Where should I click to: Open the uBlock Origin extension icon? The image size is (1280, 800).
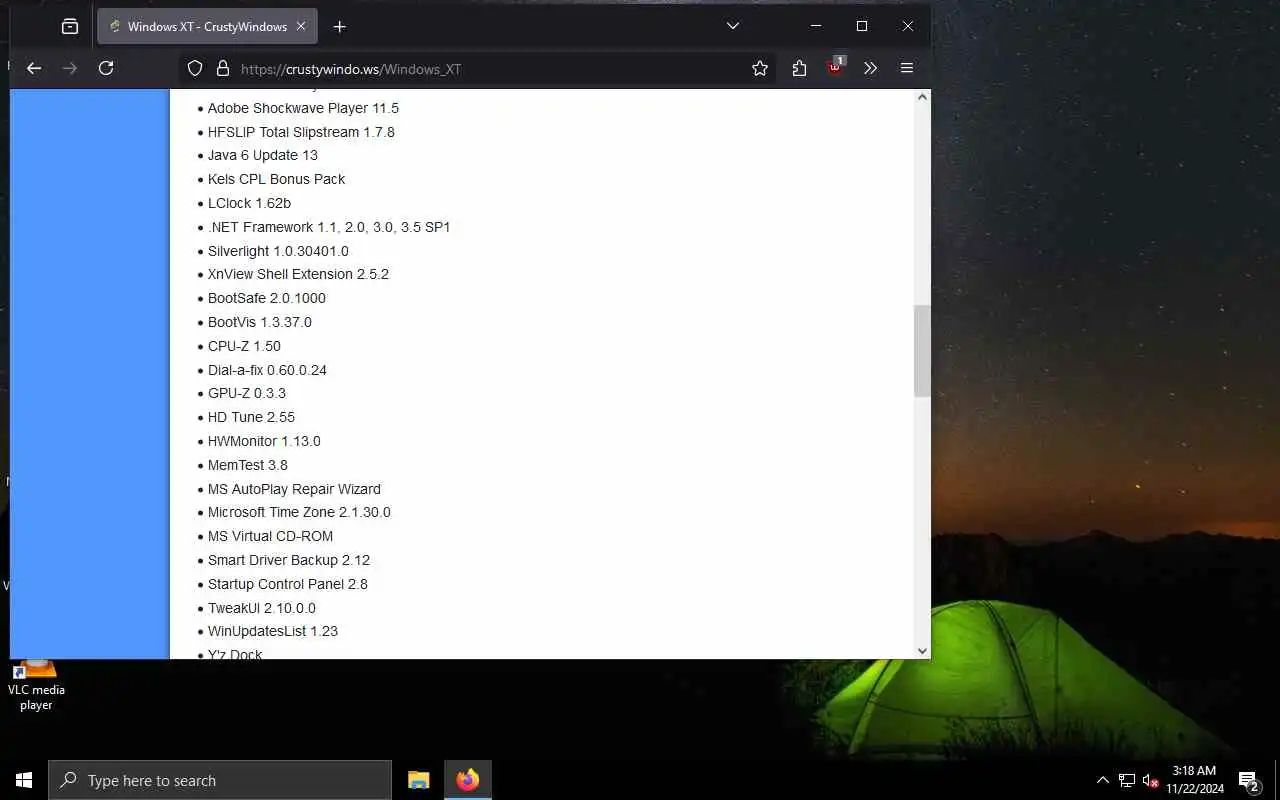pyautogui.click(x=835, y=67)
